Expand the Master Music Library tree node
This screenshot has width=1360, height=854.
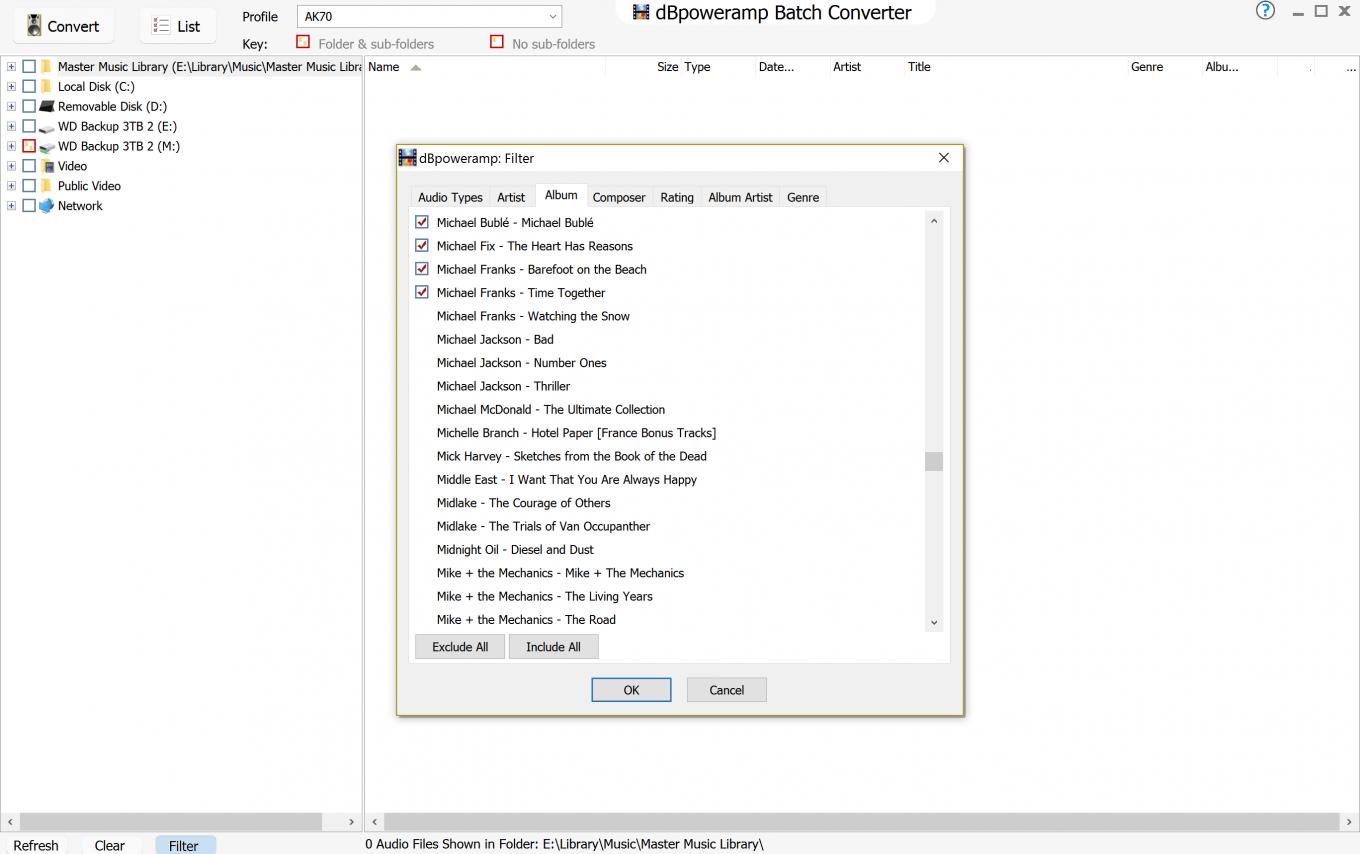tap(11, 67)
